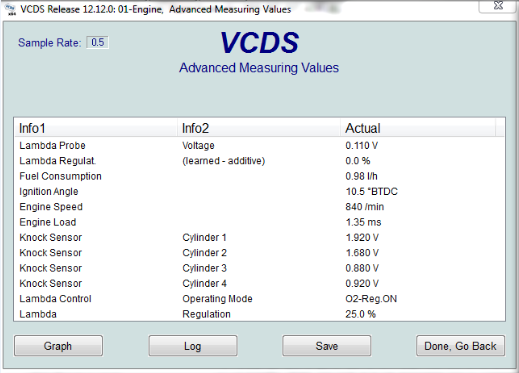
Task: Select the Lambda Regulat. row label
Action: (x=58, y=161)
